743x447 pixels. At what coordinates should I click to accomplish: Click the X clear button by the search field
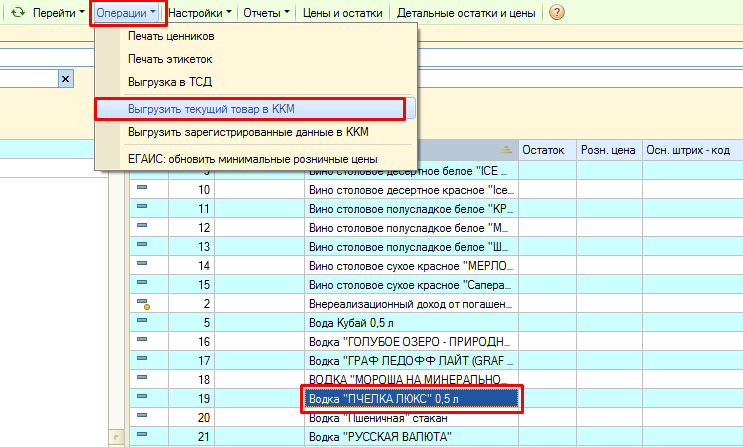(x=66, y=79)
